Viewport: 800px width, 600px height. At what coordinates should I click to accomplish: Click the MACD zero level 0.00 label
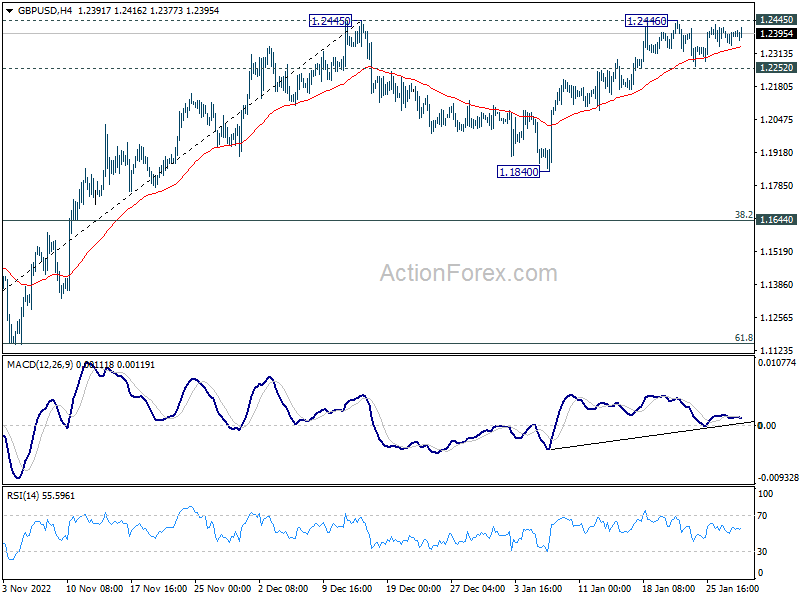767,426
